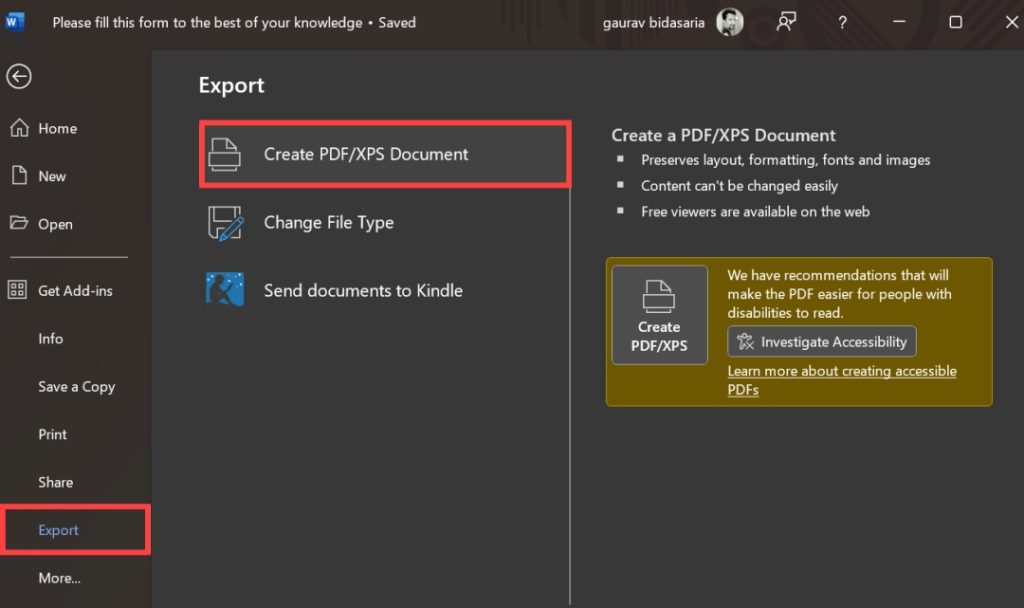Maximize the Word window
This screenshot has height=608, width=1024.
955,22
